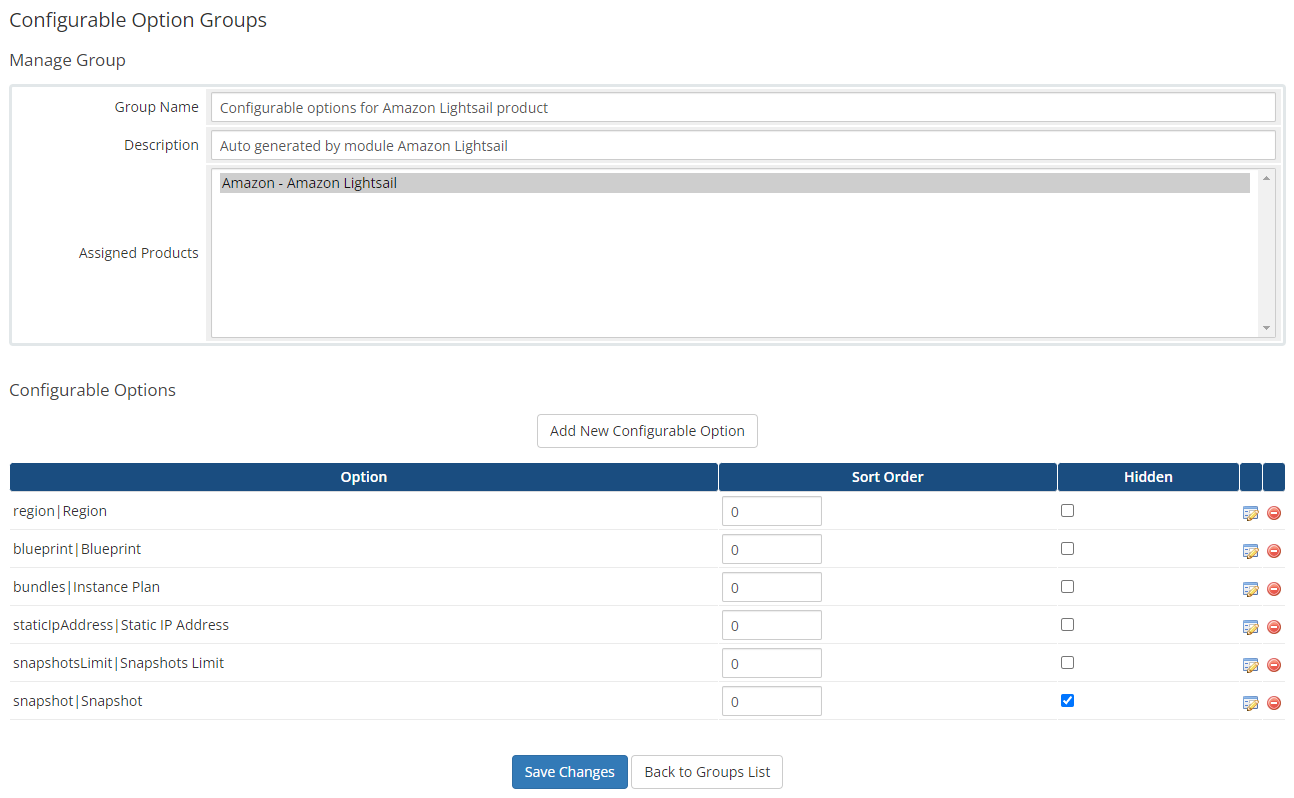Delete the snapshot|Snapshot option
1294x798 pixels.
click(1274, 702)
